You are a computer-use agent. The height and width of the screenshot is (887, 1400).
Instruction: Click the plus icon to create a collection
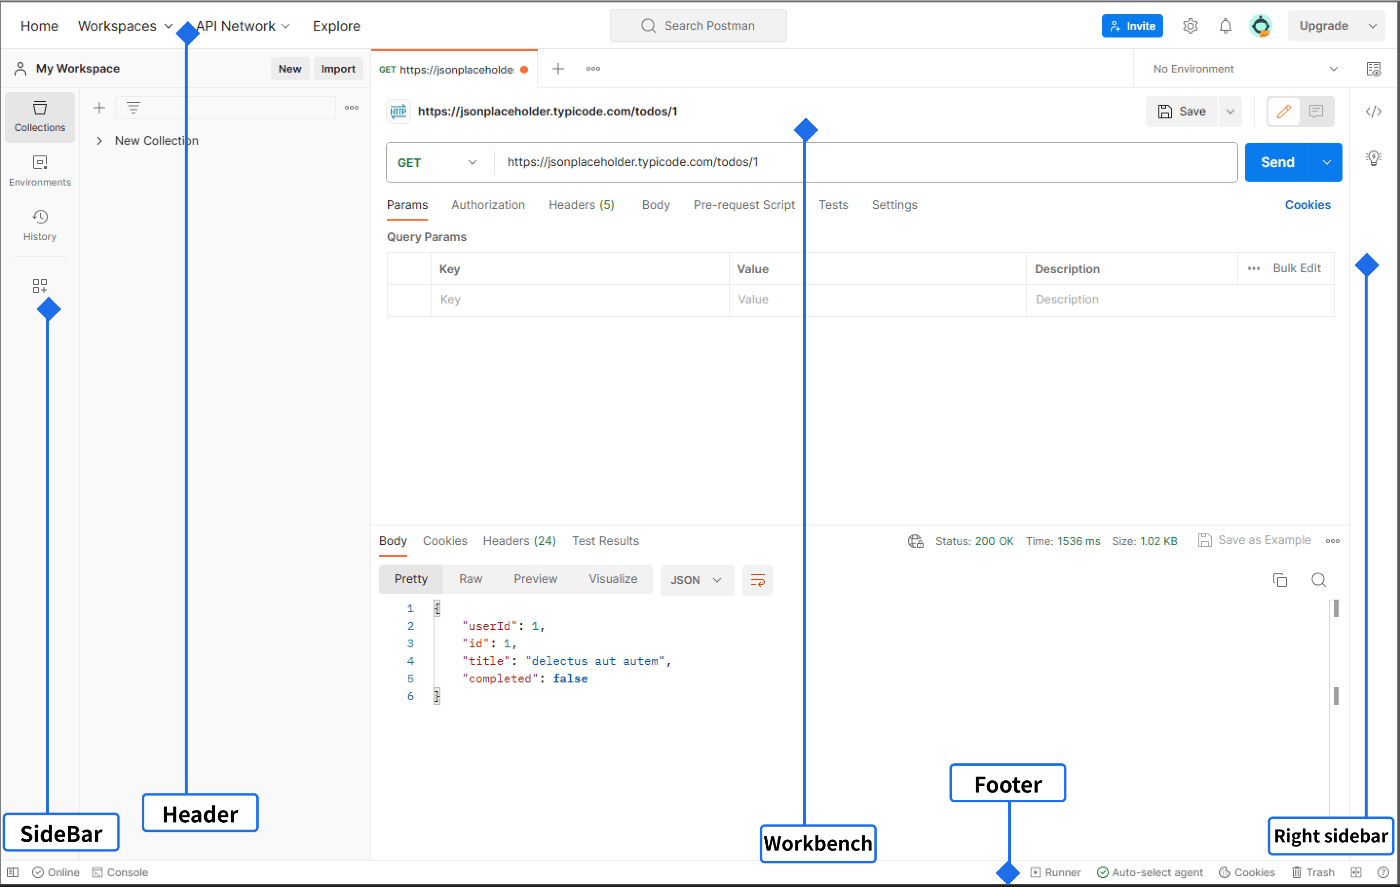coord(99,108)
